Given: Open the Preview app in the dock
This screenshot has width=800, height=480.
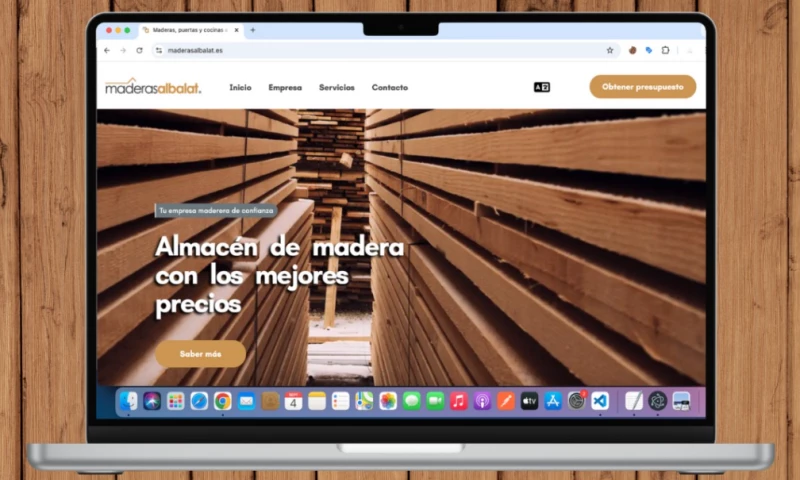Looking at the screenshot, I should 681,401.
